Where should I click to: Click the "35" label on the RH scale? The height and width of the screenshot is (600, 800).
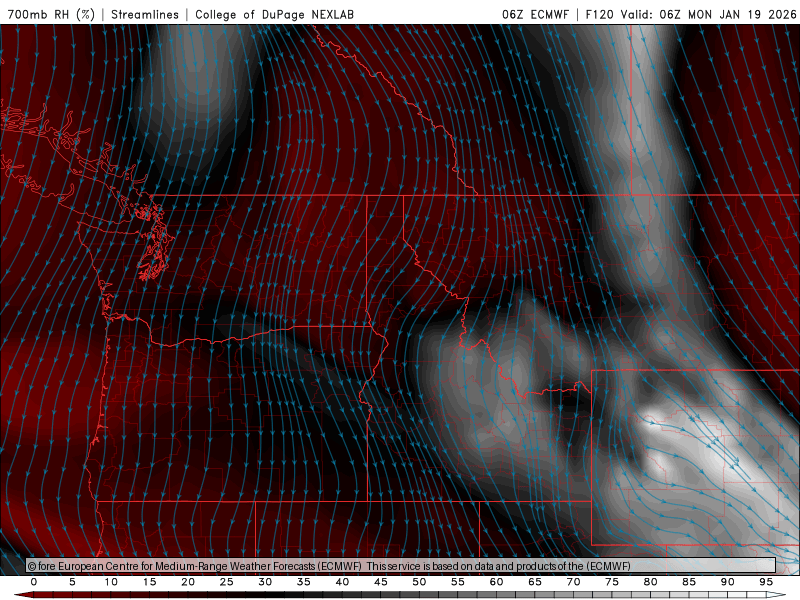tap(304, 582)
